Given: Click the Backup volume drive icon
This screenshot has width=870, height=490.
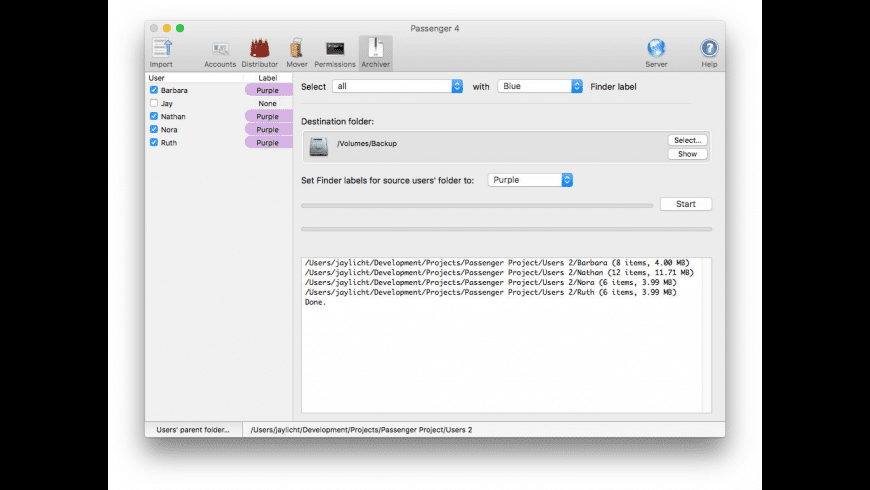Looking at the screenshot, I should (318, 147).
